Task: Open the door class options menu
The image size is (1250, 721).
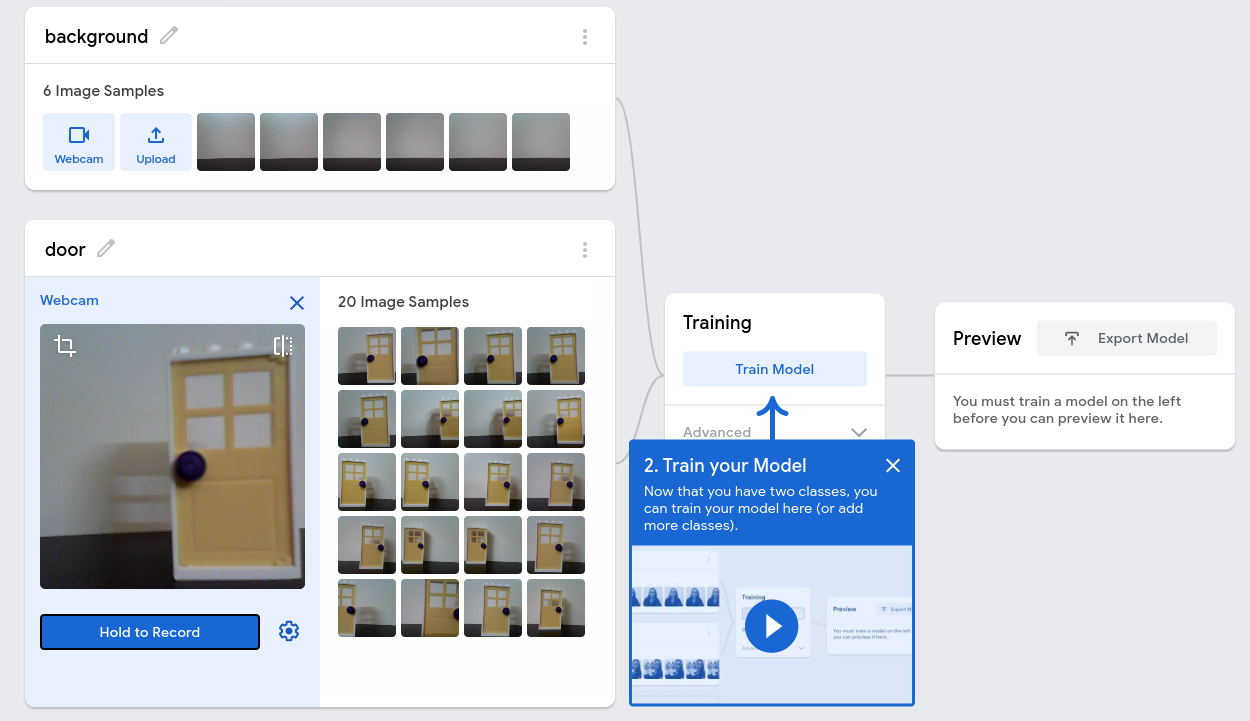Action: pos(585,250)
